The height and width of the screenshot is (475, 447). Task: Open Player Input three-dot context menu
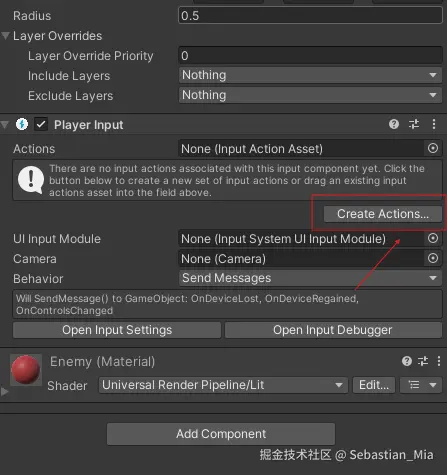pyautogui.click(x=434, y=124)
